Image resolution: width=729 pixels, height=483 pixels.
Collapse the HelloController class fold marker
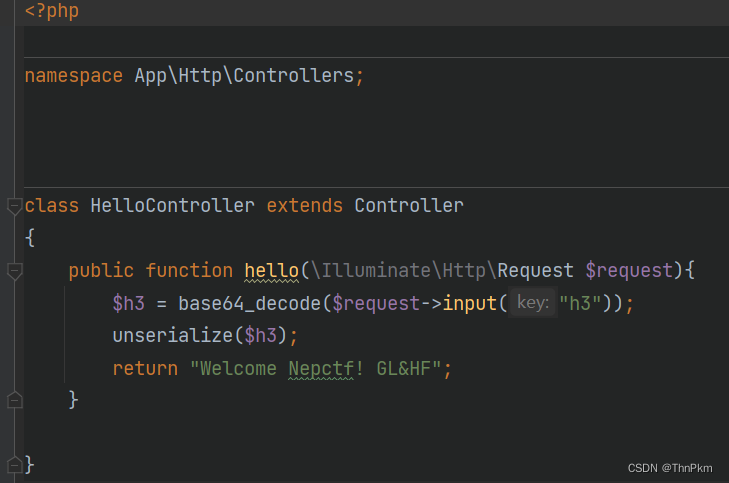(14, 206)
